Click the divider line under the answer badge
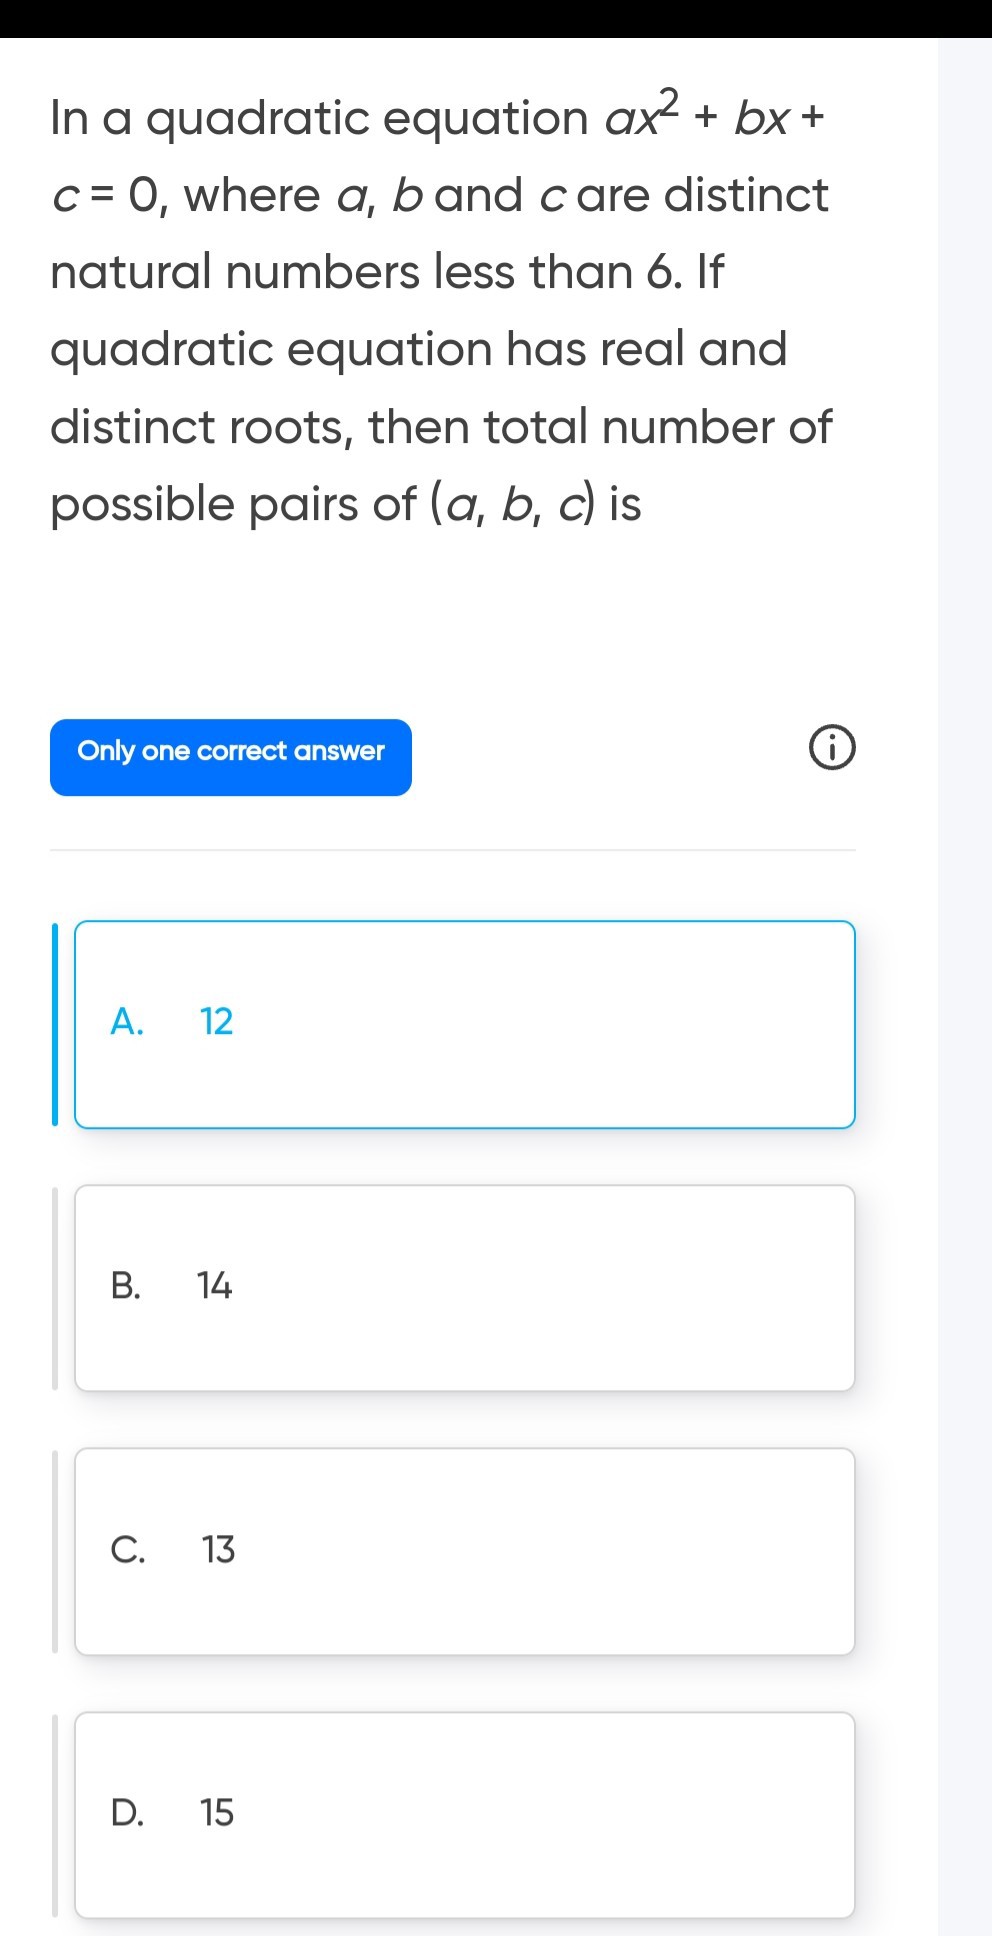Image resolution: width=992 pixels, height=1936 pixels. point(454,849)
